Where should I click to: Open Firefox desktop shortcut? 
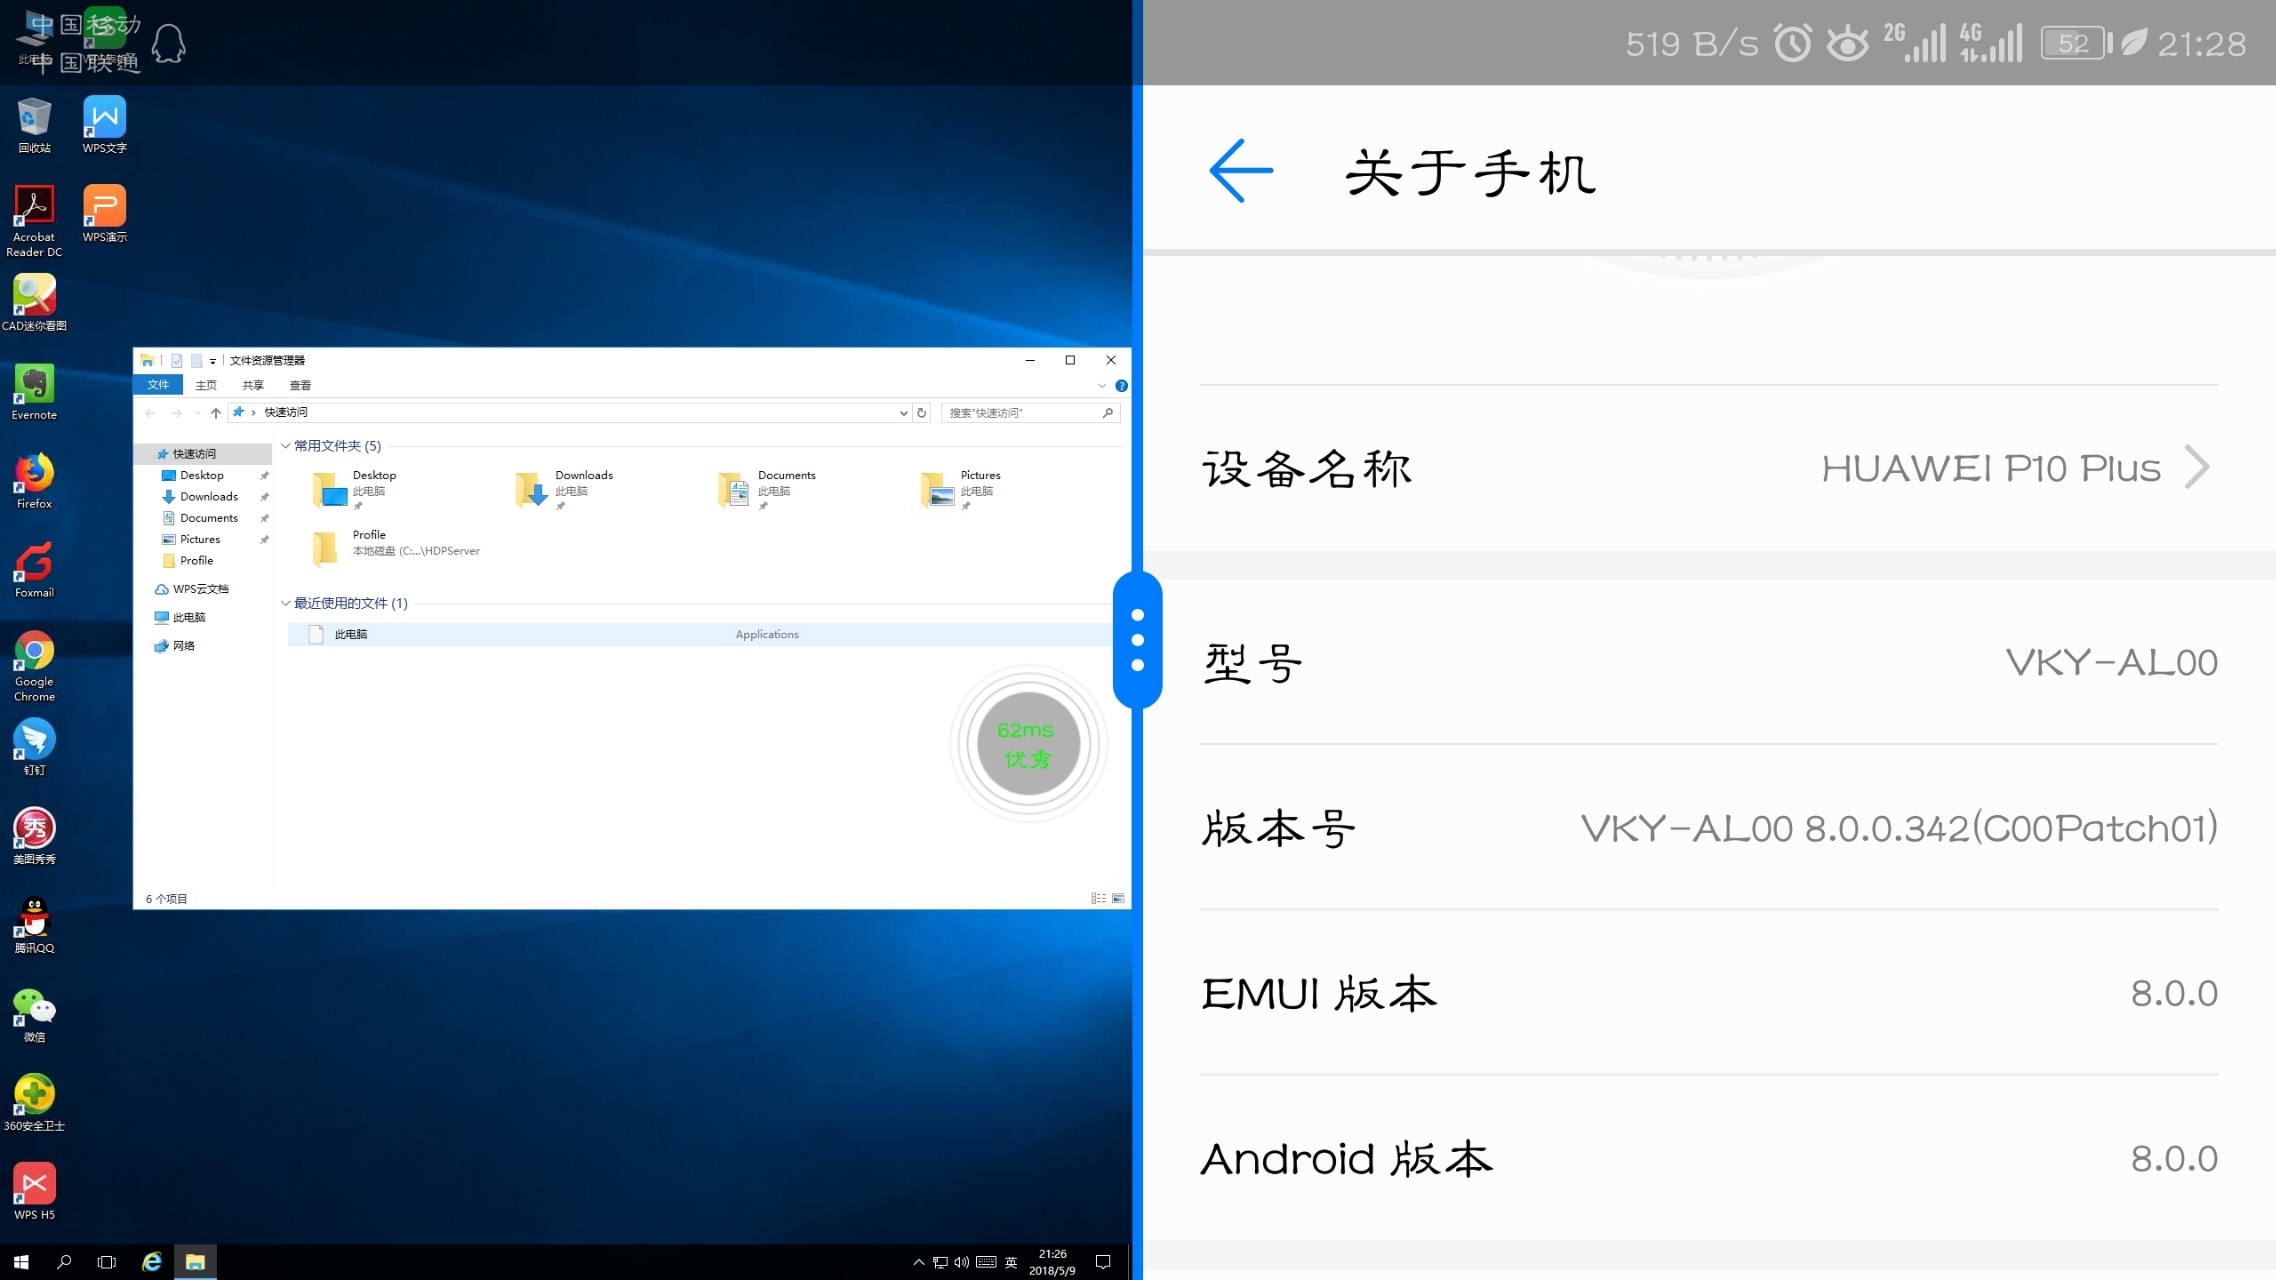pyautogui.click(x=34, y=481)
